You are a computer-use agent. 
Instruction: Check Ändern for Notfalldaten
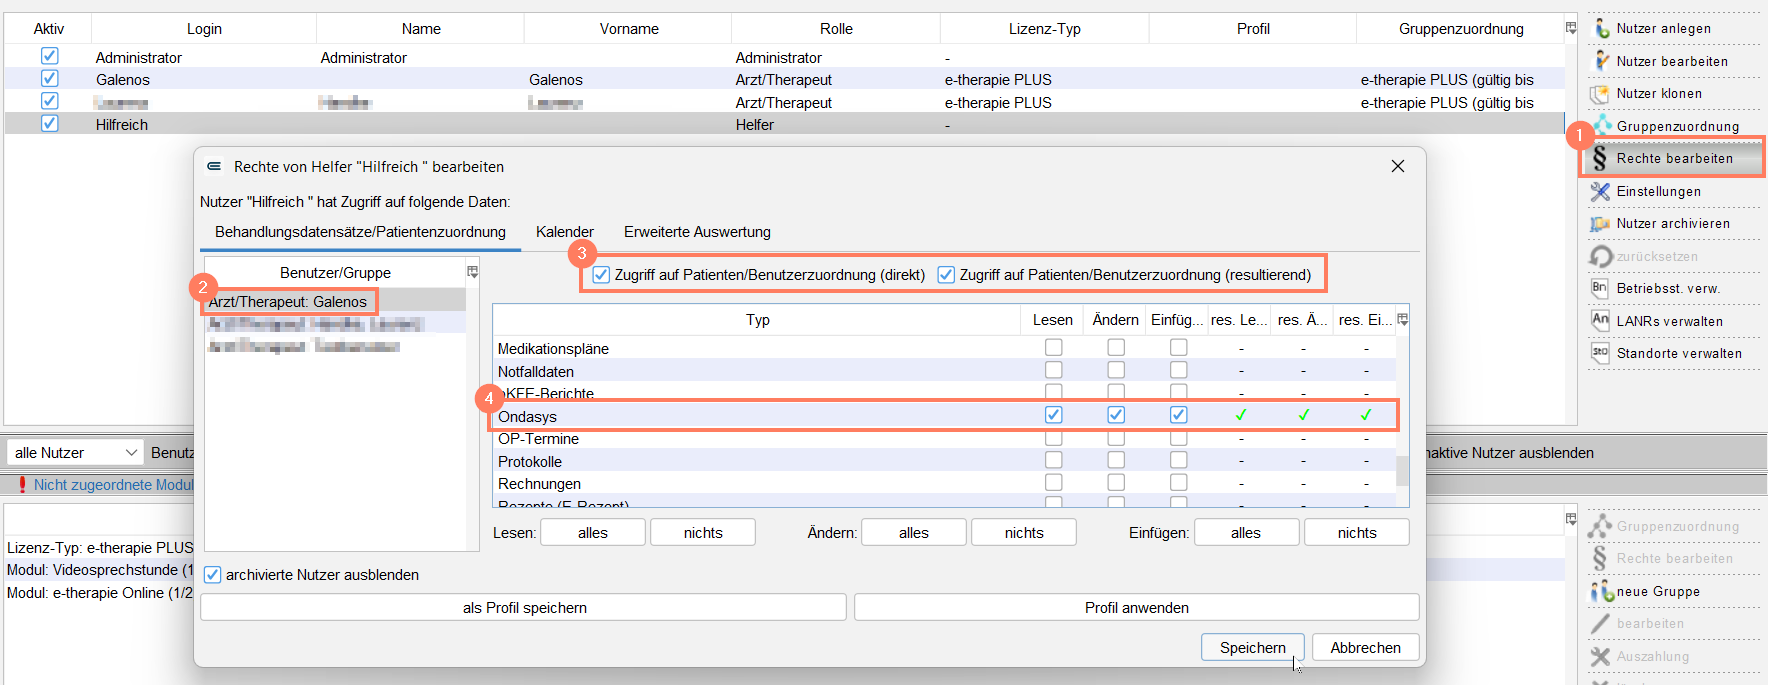[x=1116, y=370]
